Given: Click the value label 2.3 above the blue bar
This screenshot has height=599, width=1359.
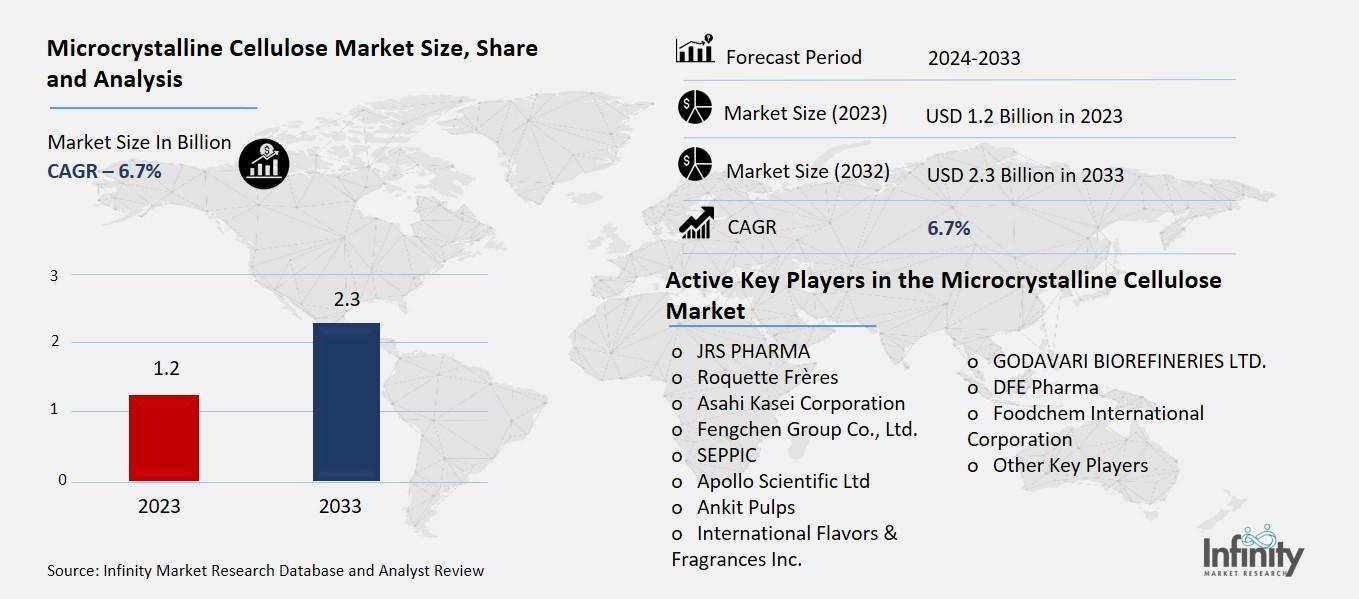Looking at the screenshot, I should (x=346, y=298).
